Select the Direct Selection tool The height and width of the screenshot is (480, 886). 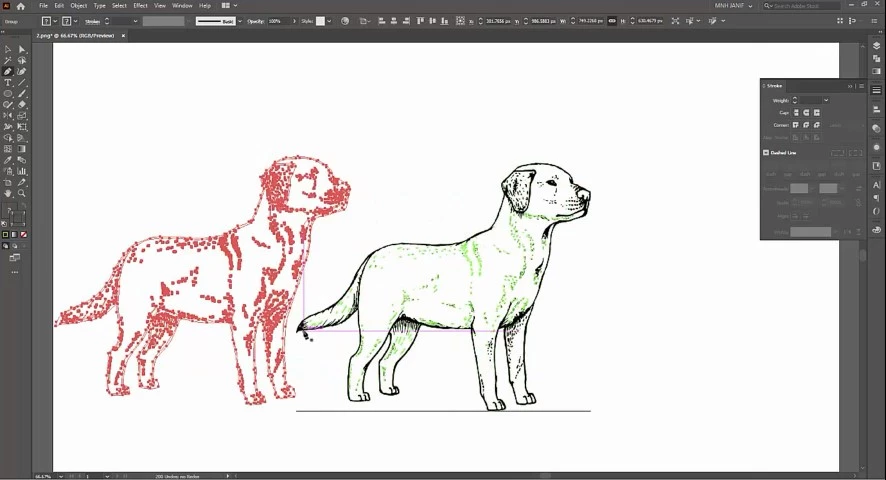pyautogui.click(x=21, y=50)
